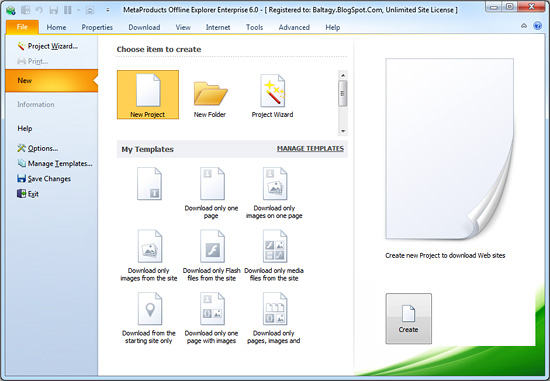550x381 pixels.
Task: Open the Customize Quick Access Toolbar dropdown
Action: [x=108, y=10]
